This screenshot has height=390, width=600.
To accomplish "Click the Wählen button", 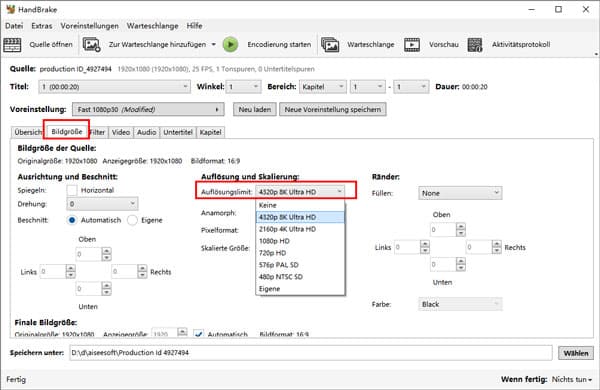I will 576,353.
